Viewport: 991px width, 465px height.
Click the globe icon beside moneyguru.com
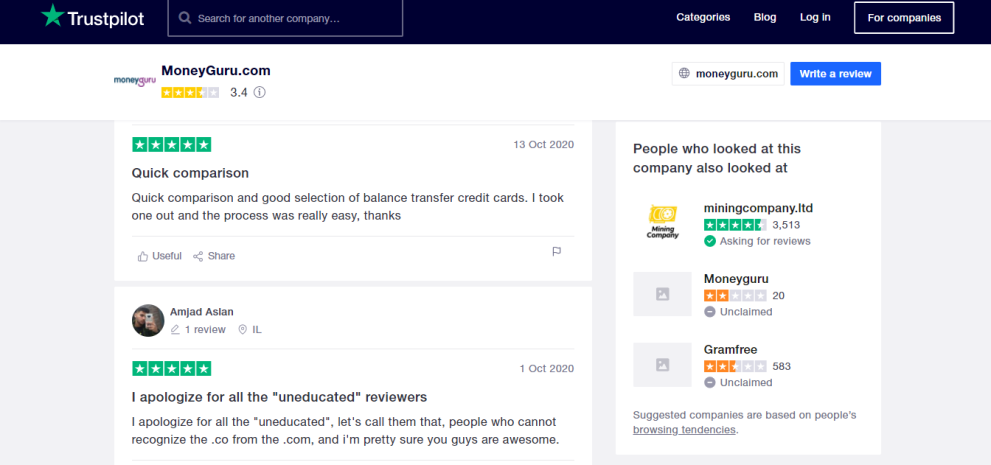(x=685, y=74)
